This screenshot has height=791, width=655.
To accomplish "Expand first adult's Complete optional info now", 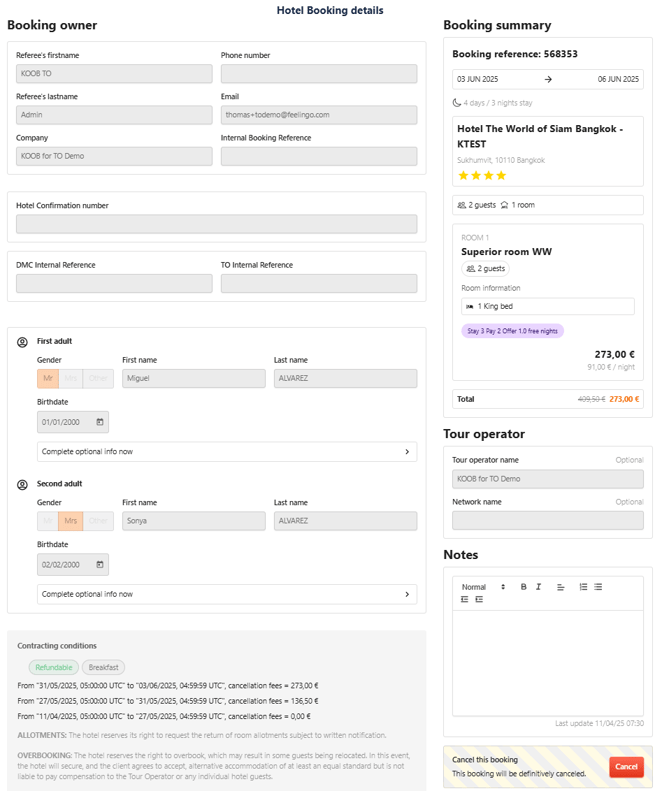I will [226, 452].
